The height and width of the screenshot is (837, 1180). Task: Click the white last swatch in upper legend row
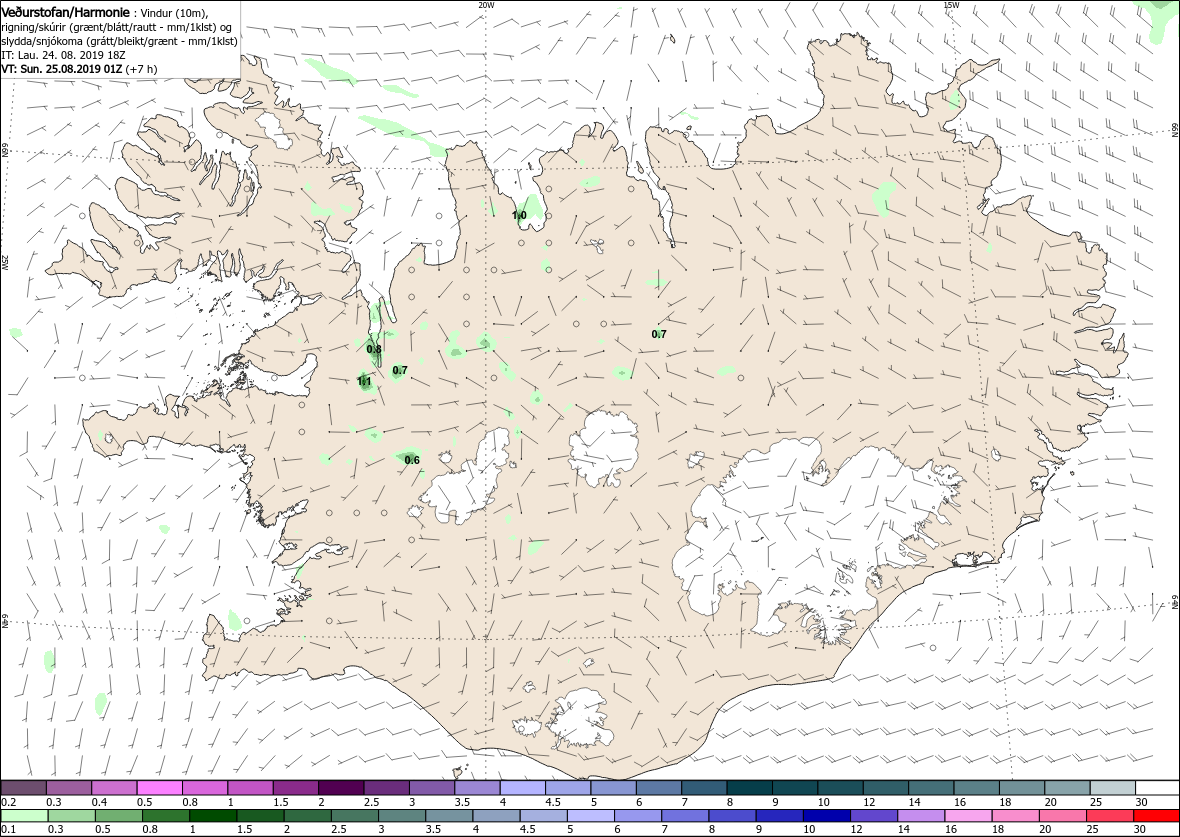coord(1157,788)
